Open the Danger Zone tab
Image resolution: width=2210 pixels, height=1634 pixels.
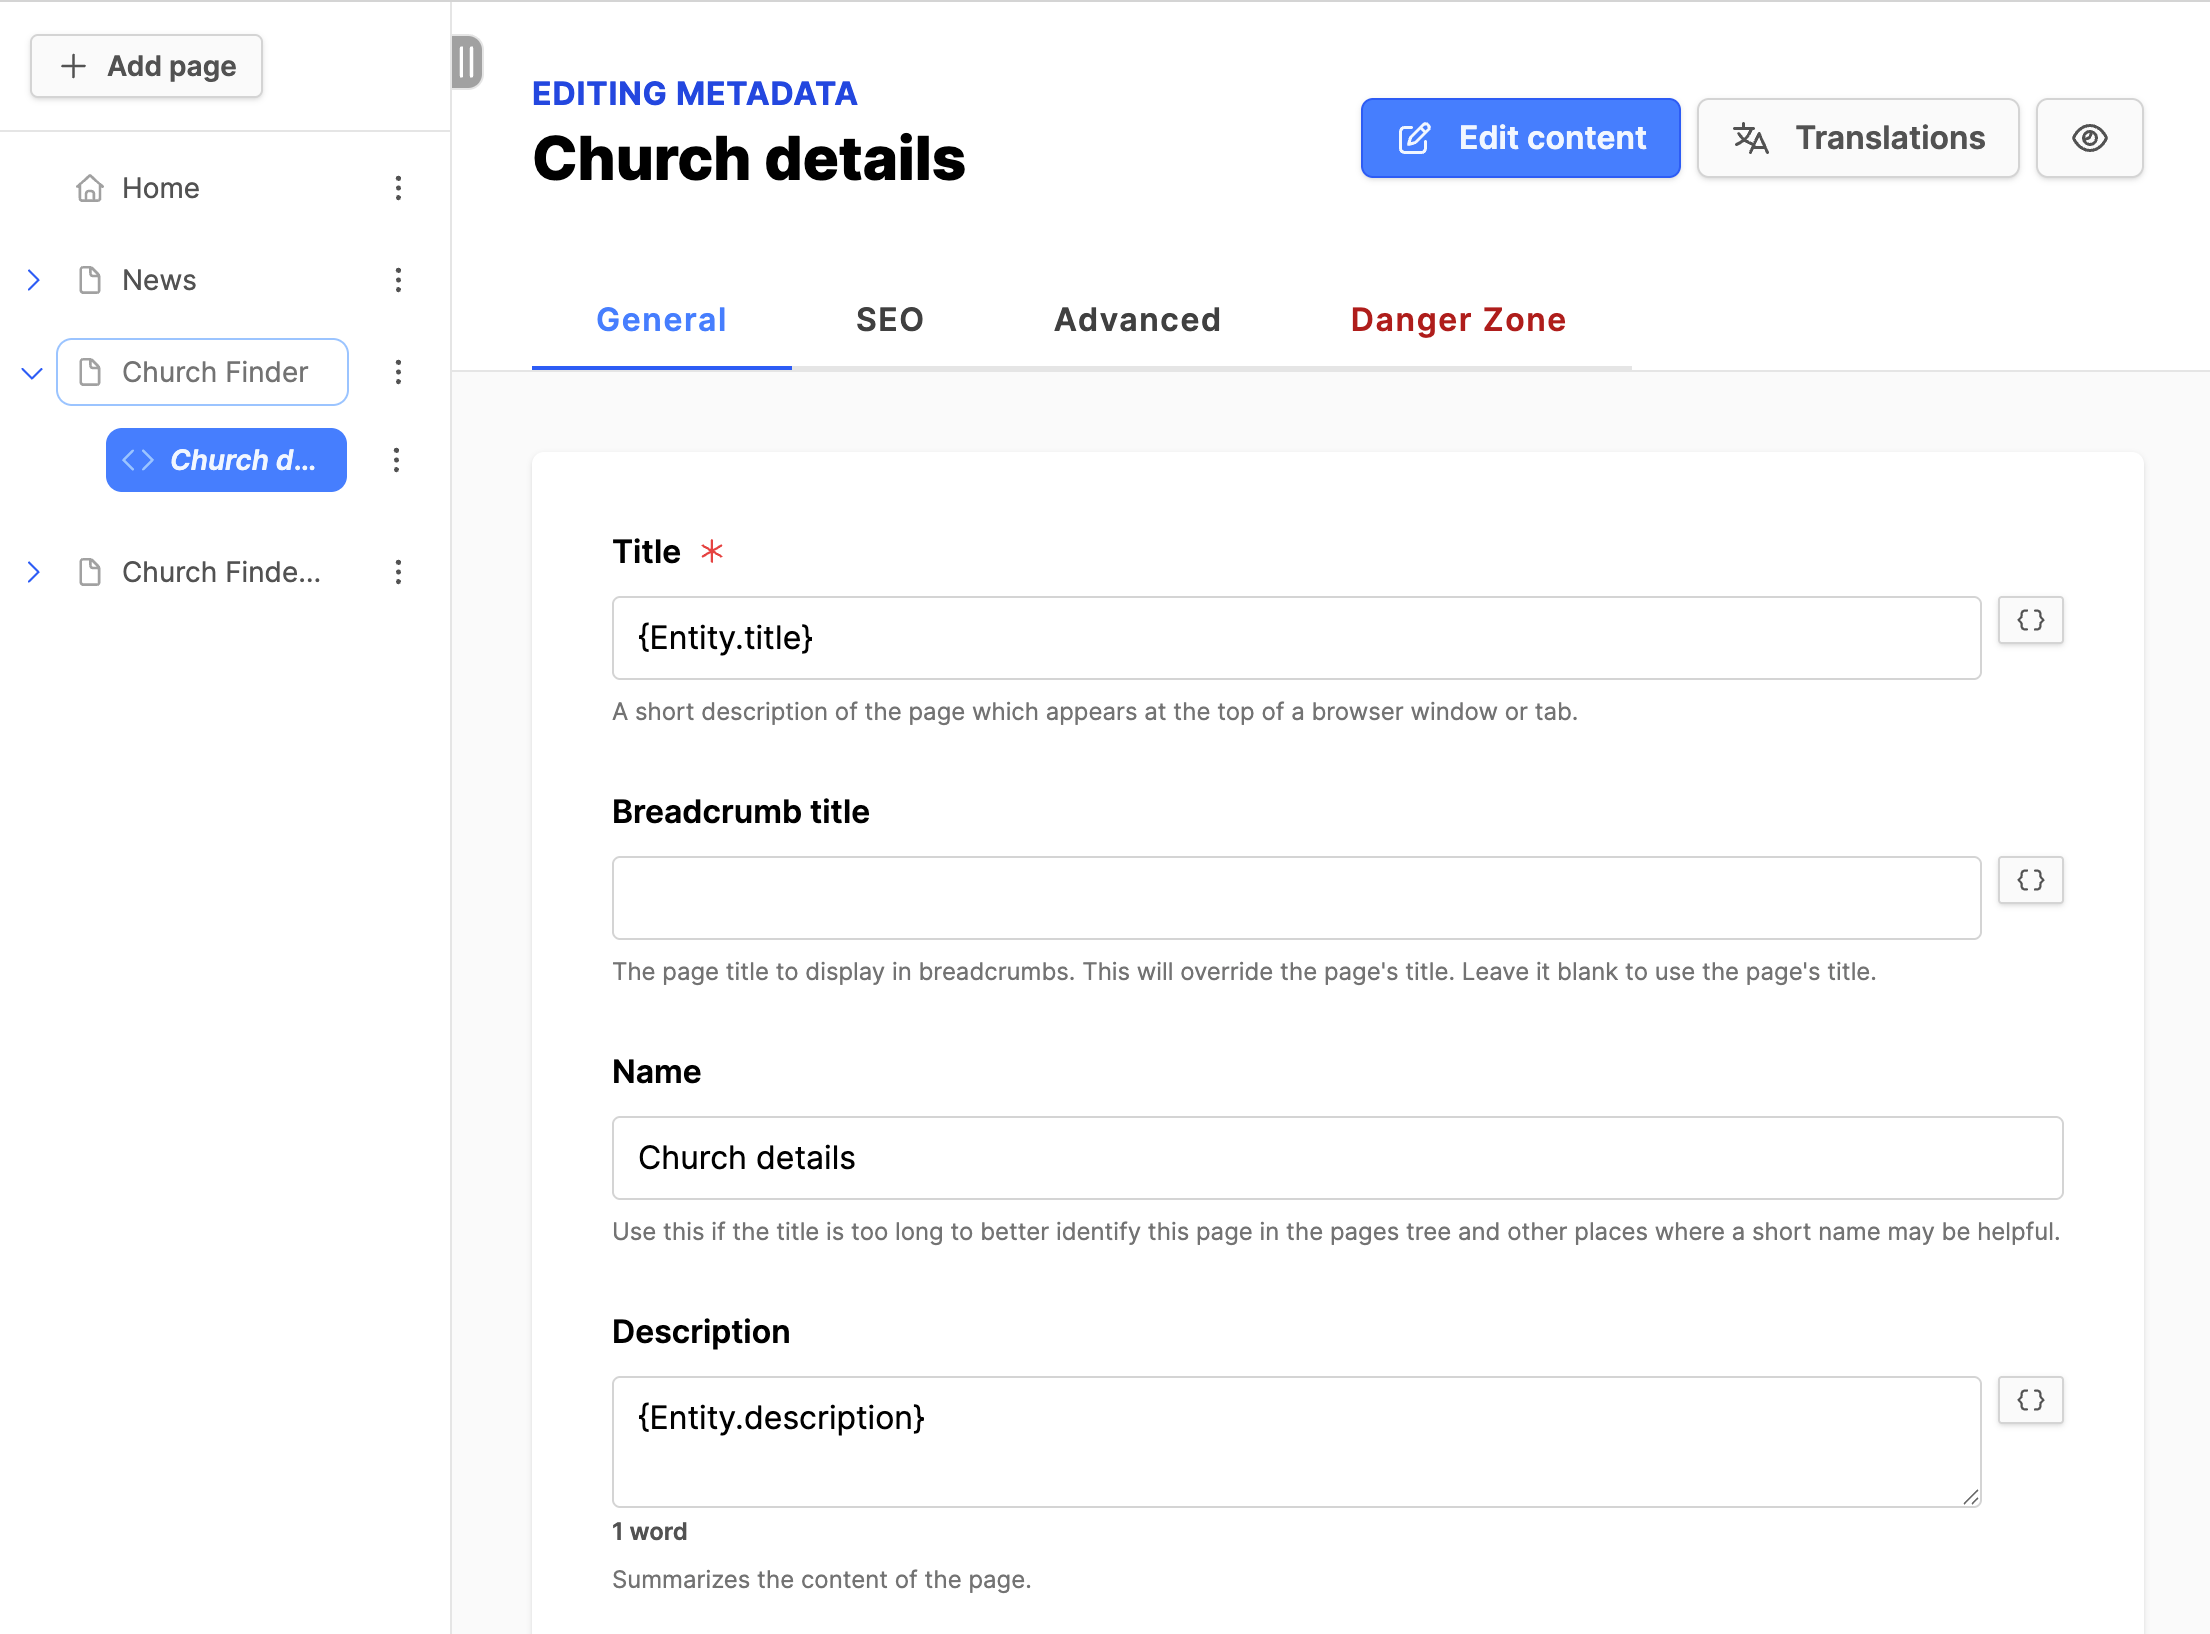pos(1457,320)
